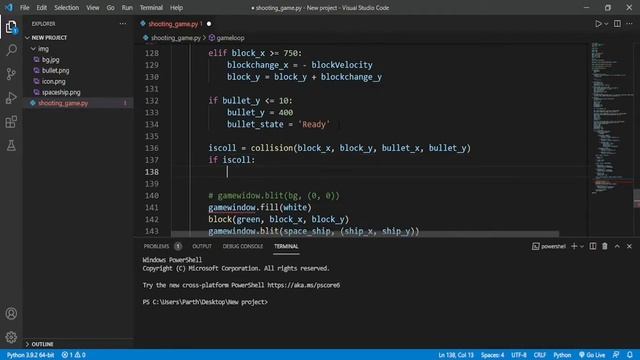Click Ln 138, Col 13 status
Image resolution: width=640 pixels, height=360 pixels.
tap(456, 355)
